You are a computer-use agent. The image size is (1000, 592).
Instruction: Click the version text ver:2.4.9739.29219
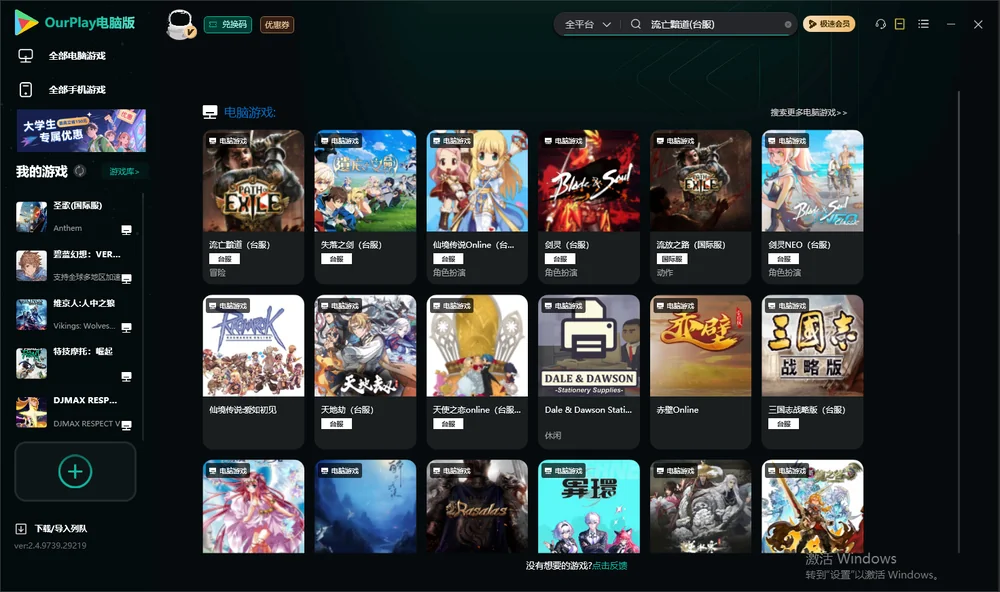pos(50,545)
